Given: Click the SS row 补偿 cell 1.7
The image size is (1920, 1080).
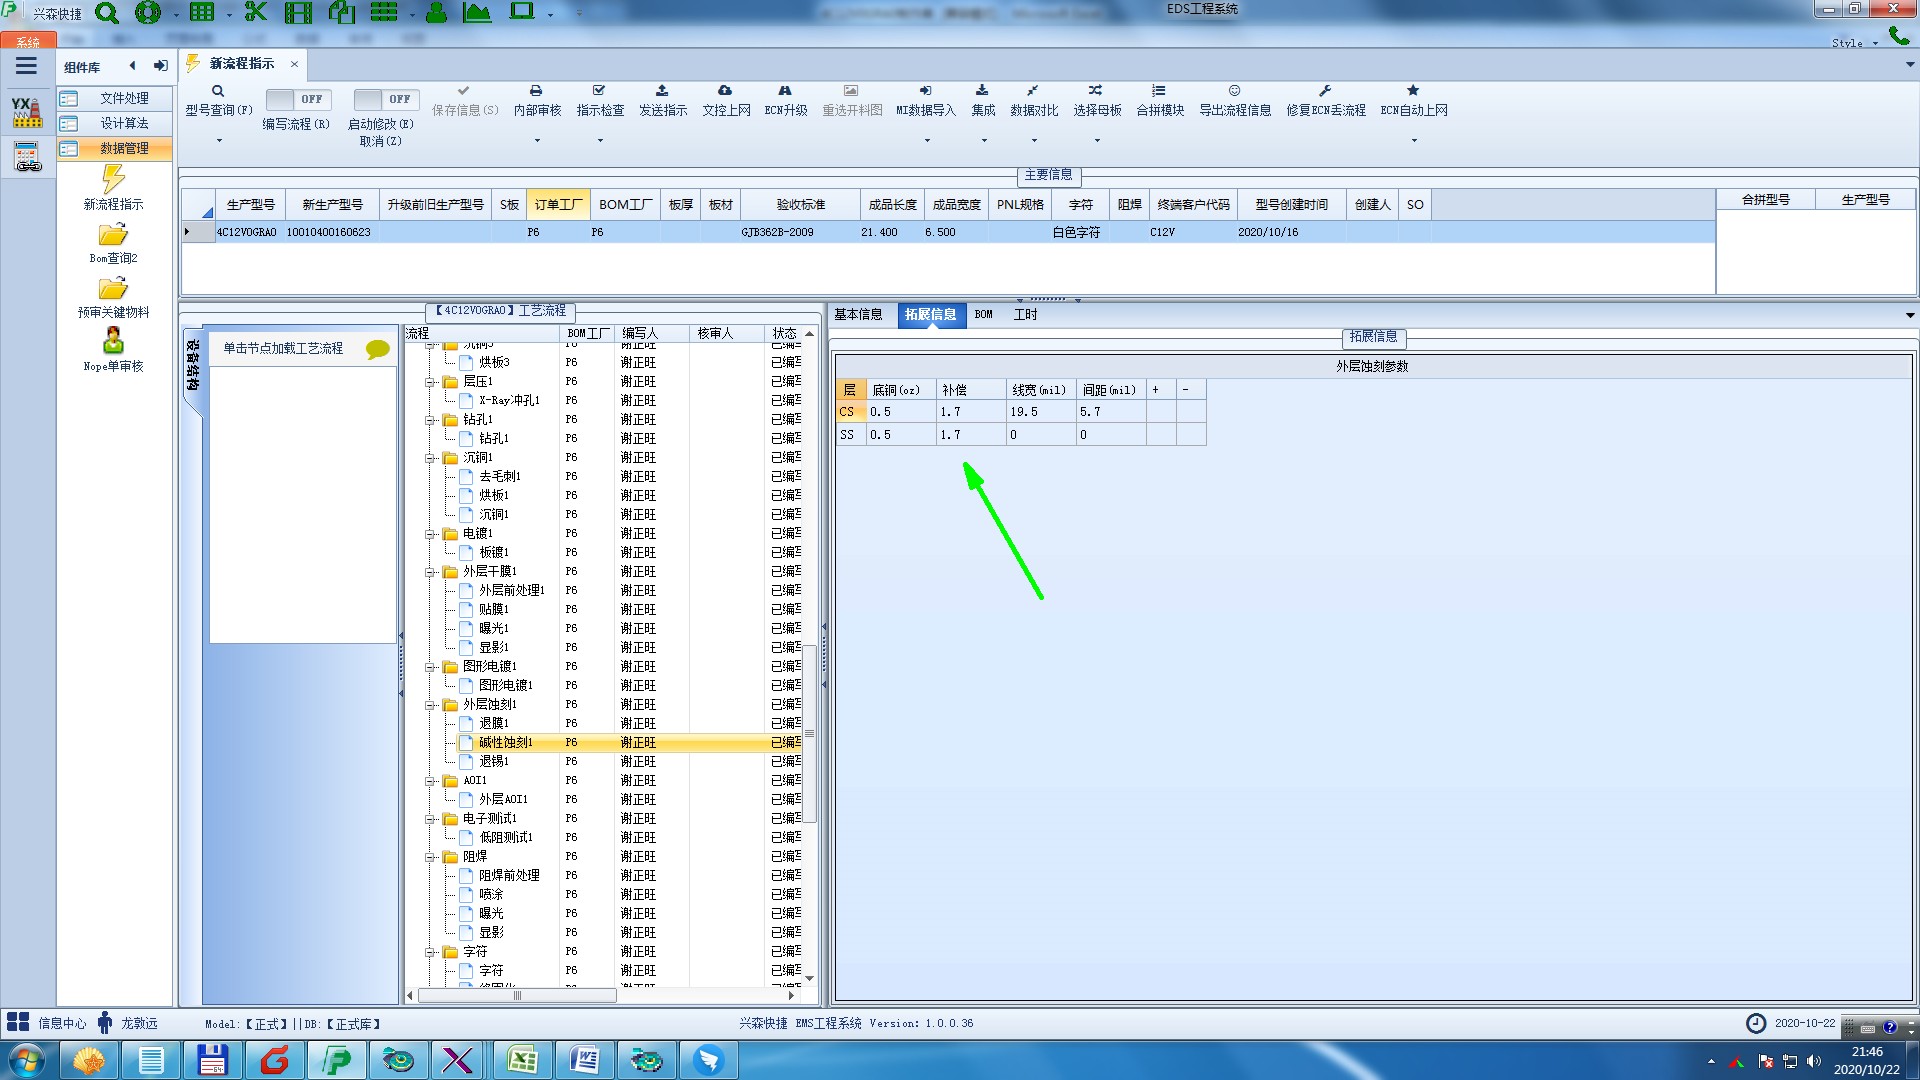Looking at the screenshot, I should tap(971, 435).
